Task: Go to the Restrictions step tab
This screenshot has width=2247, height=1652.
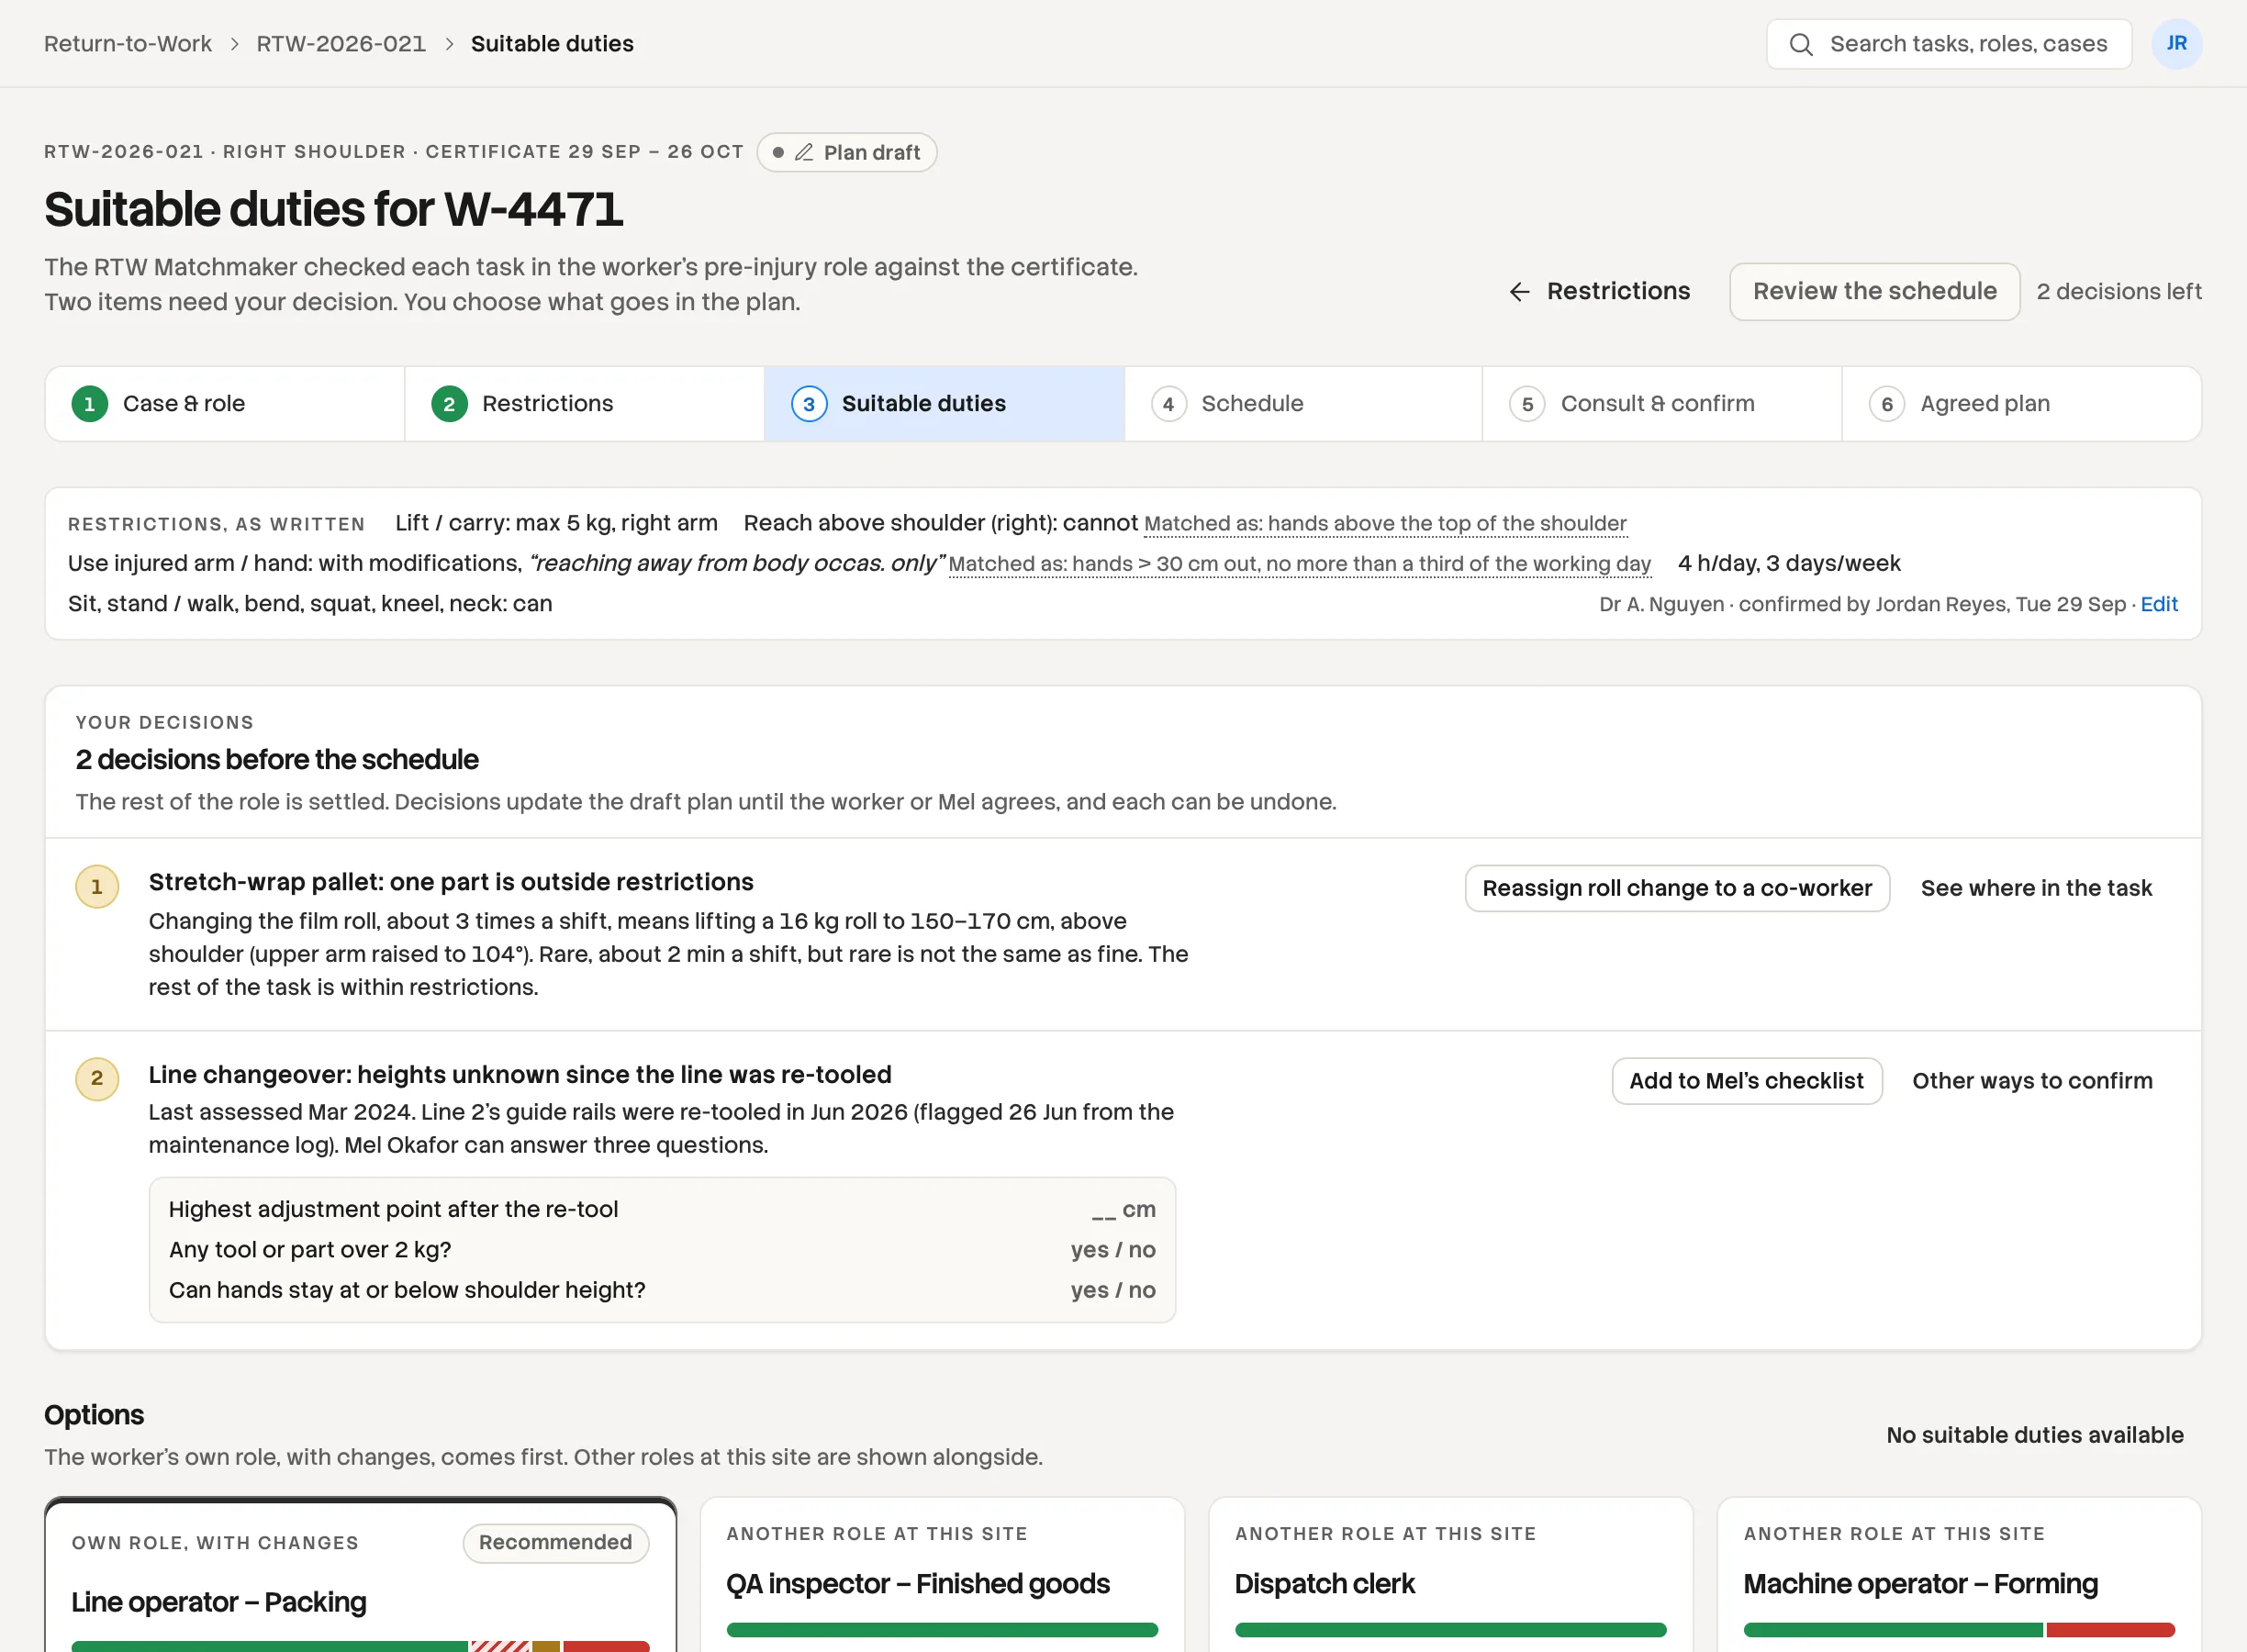Action: point(584,404)
